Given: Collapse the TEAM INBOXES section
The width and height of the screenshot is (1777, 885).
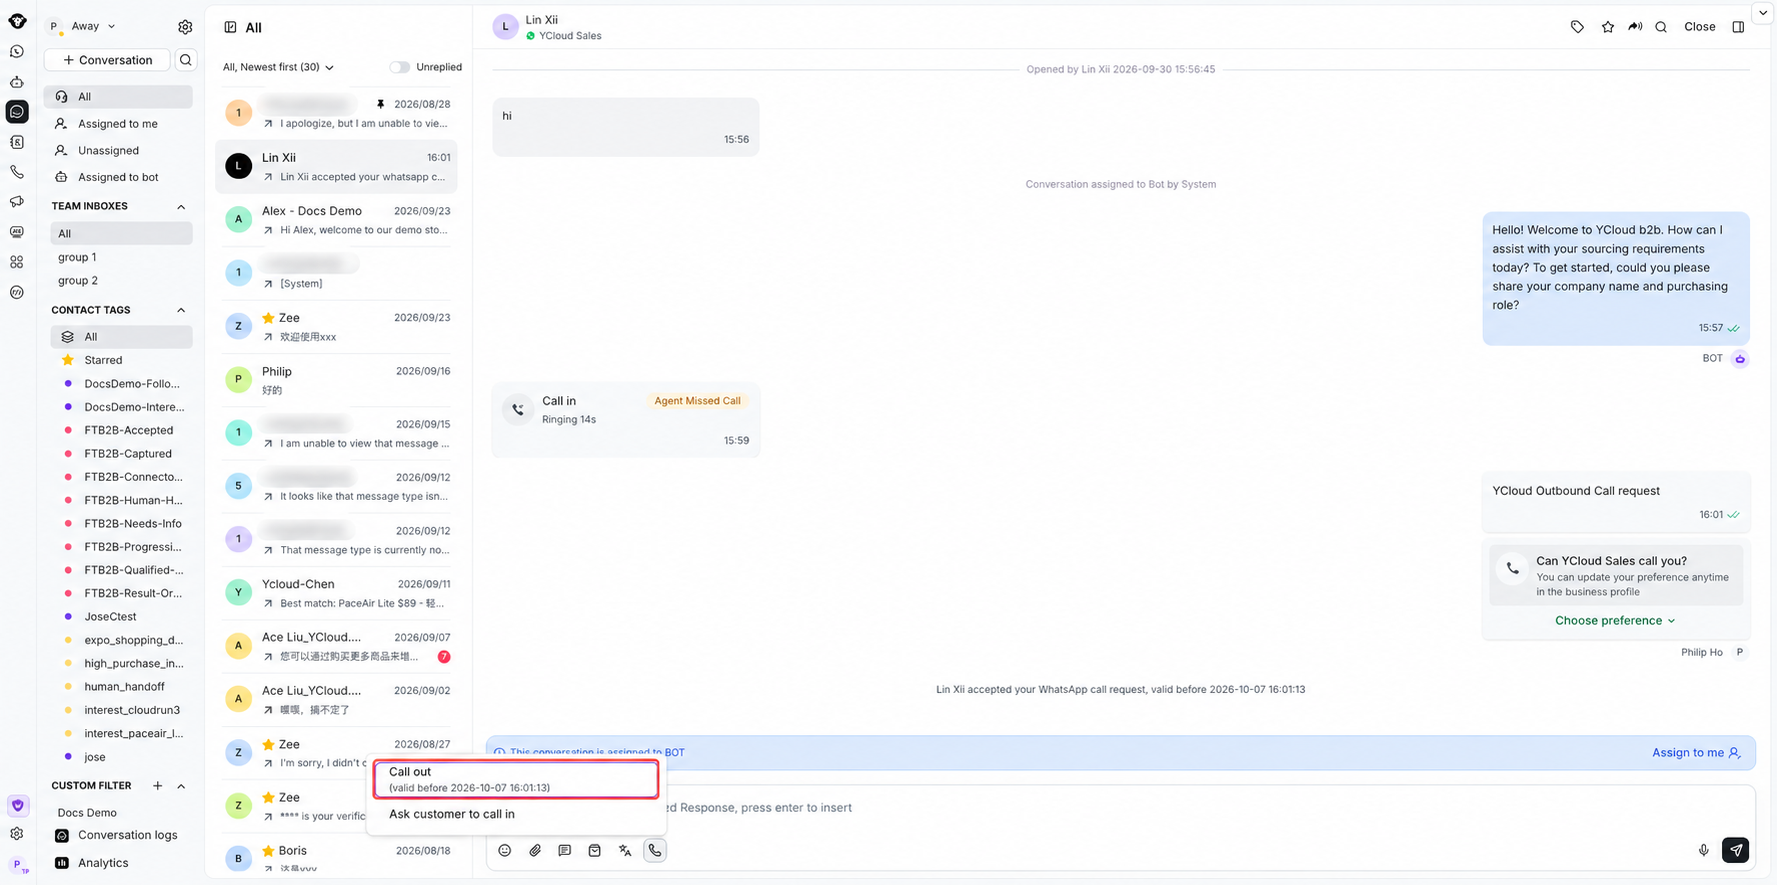Looking at the screenshot, I should (x=181, y=207).
